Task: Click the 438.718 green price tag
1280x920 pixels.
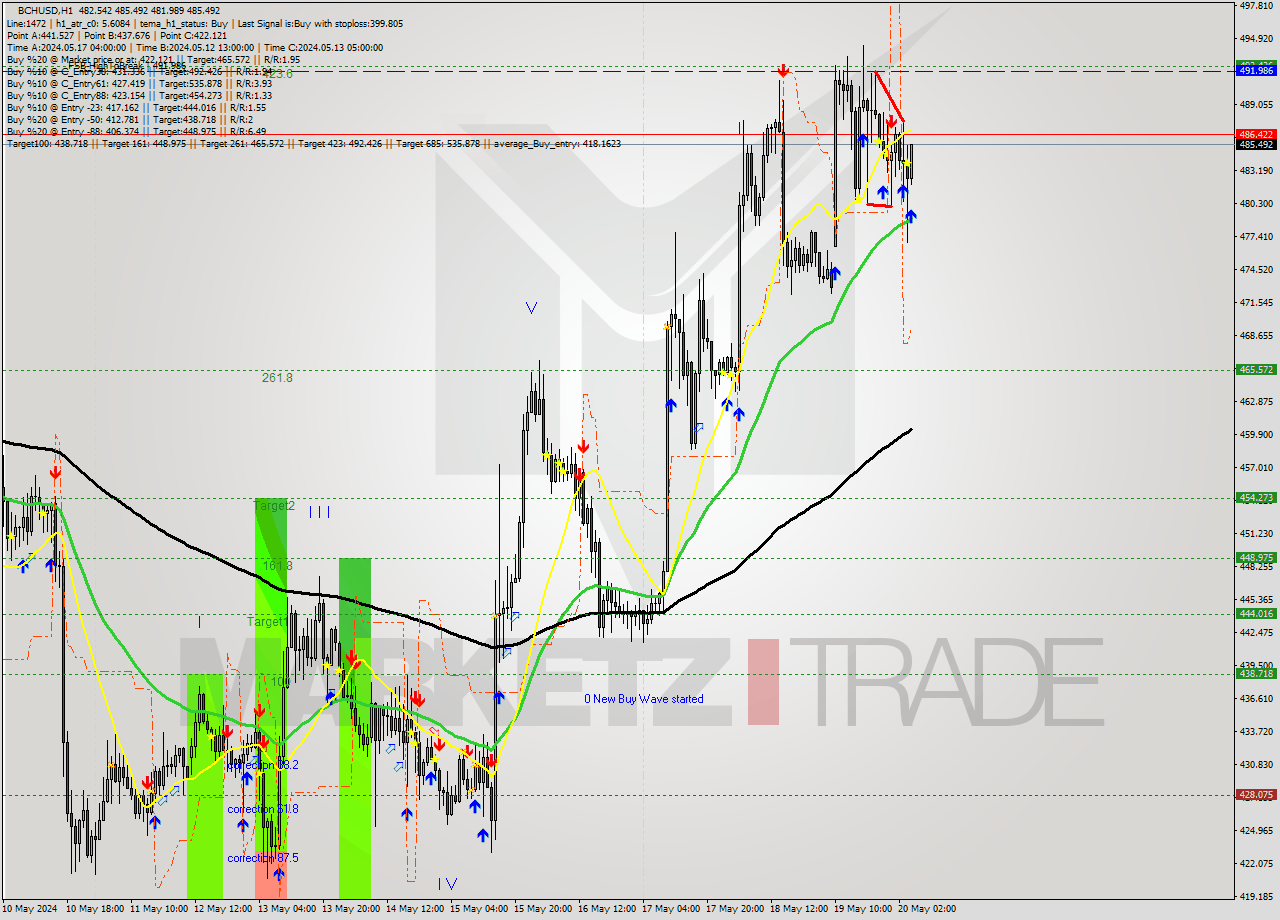Action: pos(1256,673)
